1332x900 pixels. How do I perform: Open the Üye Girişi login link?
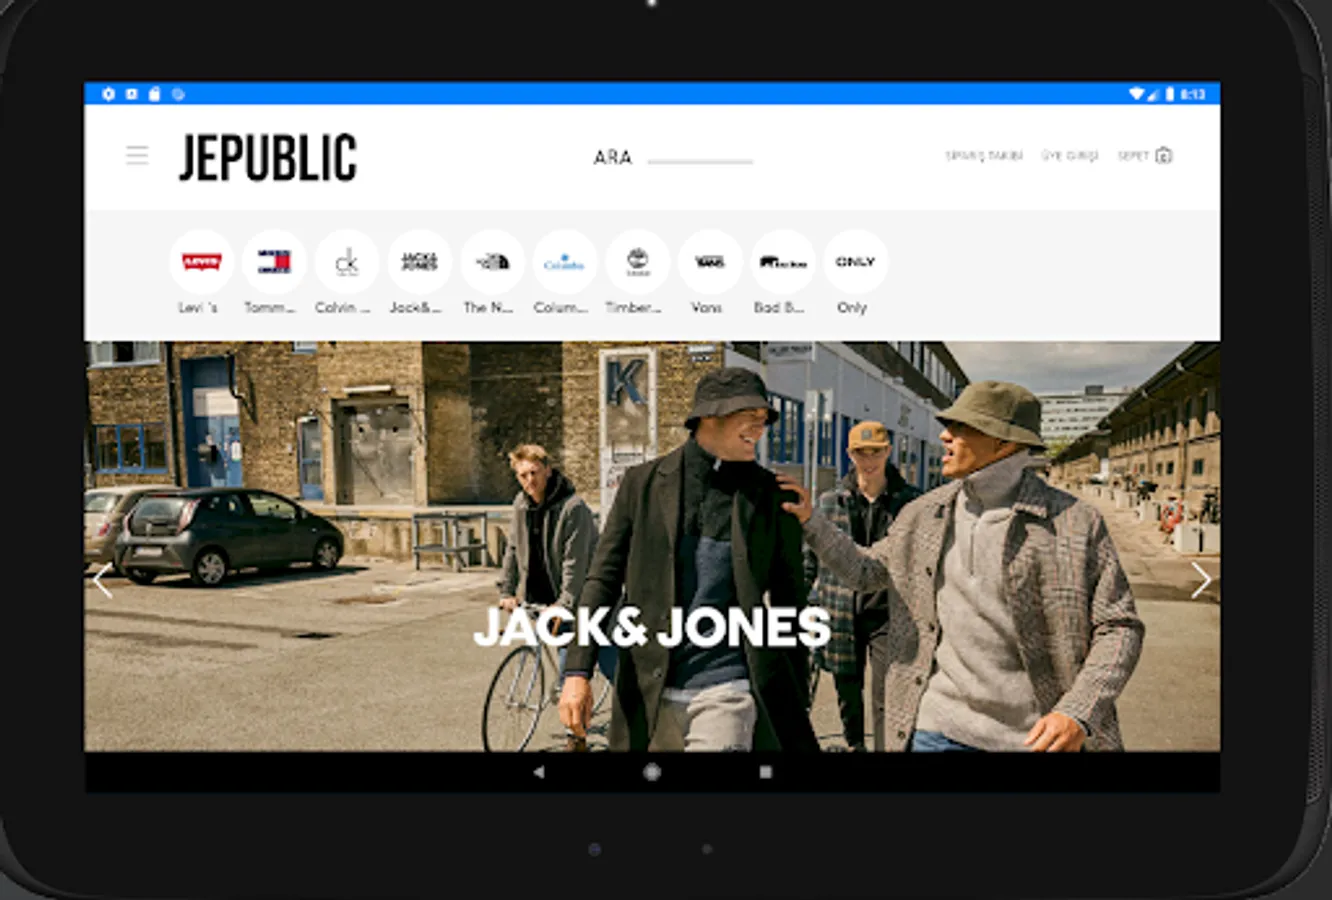pos(1070,156)
